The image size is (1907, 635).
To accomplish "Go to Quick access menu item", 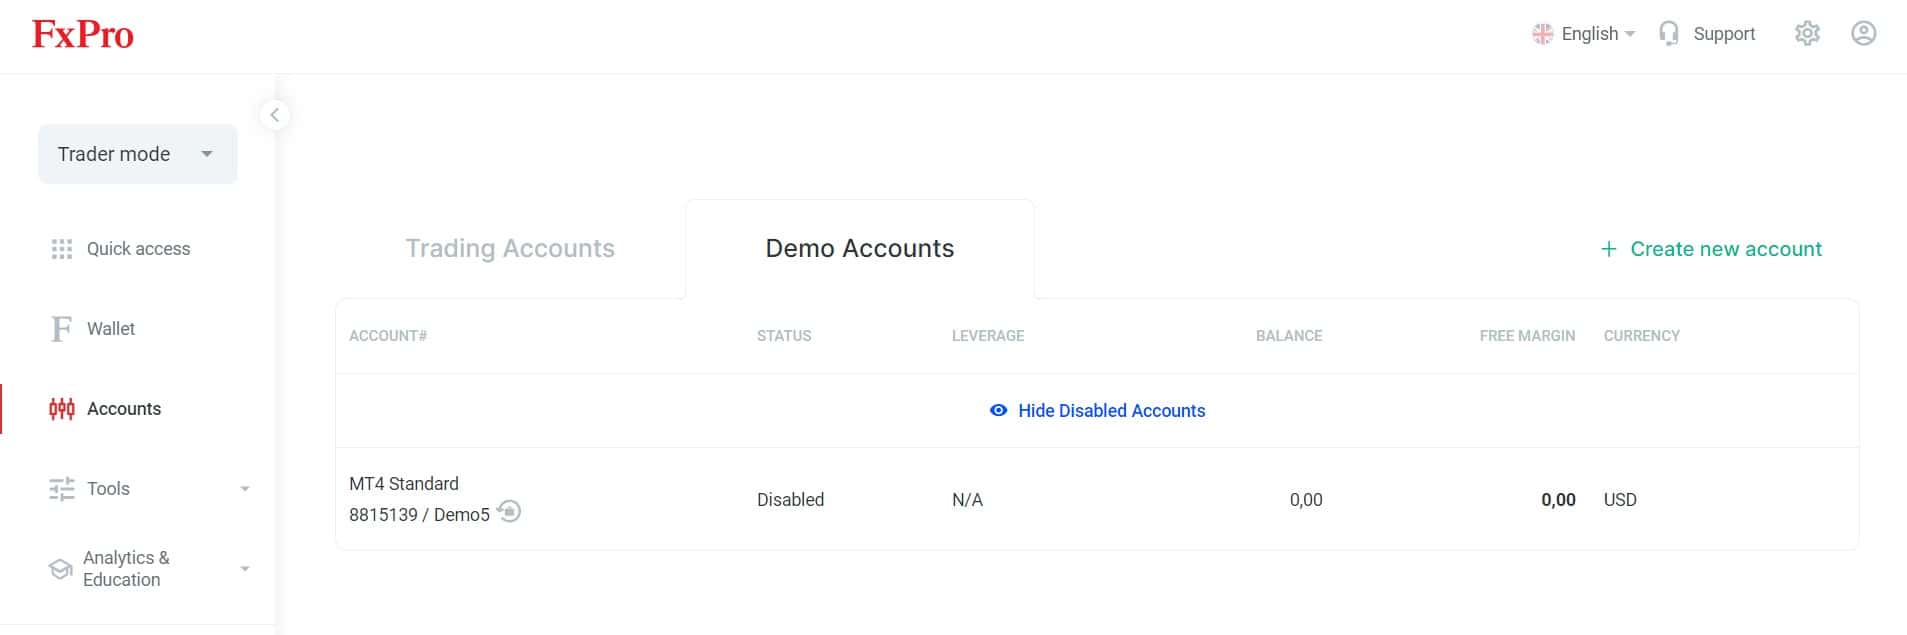I will [138, 249].
